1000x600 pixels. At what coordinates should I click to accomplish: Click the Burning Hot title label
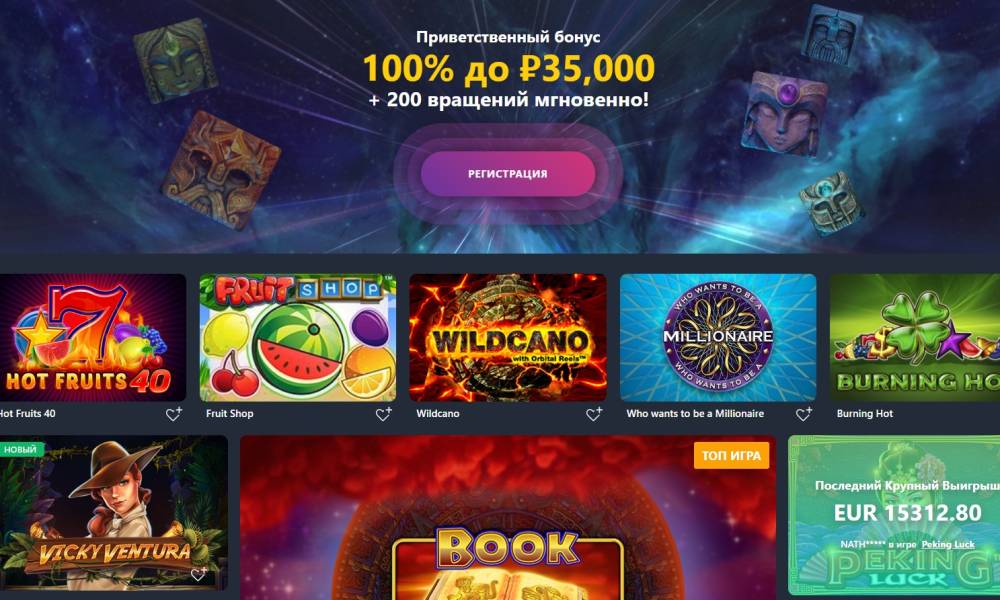coord(865,413)
